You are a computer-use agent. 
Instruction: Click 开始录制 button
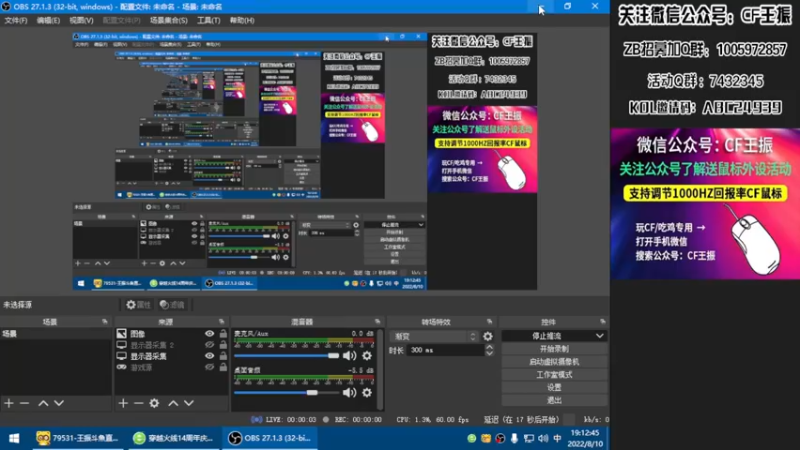(554, 349)
